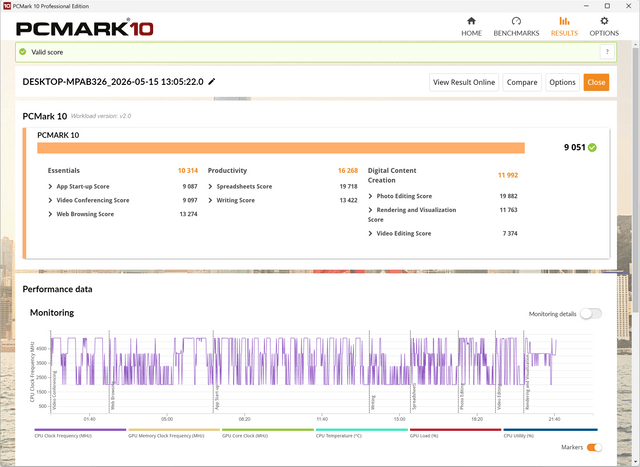Expand Web Browsing Score details
The image size is (640, 467).
(x=50, y=214)
